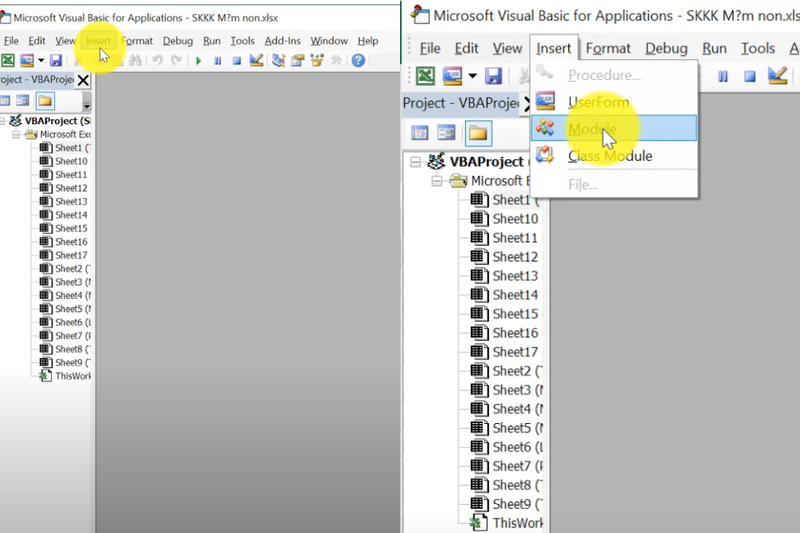Click Find binoculars icon in left window
This screenshot has height=533, width=800.
tap(135, 61)
